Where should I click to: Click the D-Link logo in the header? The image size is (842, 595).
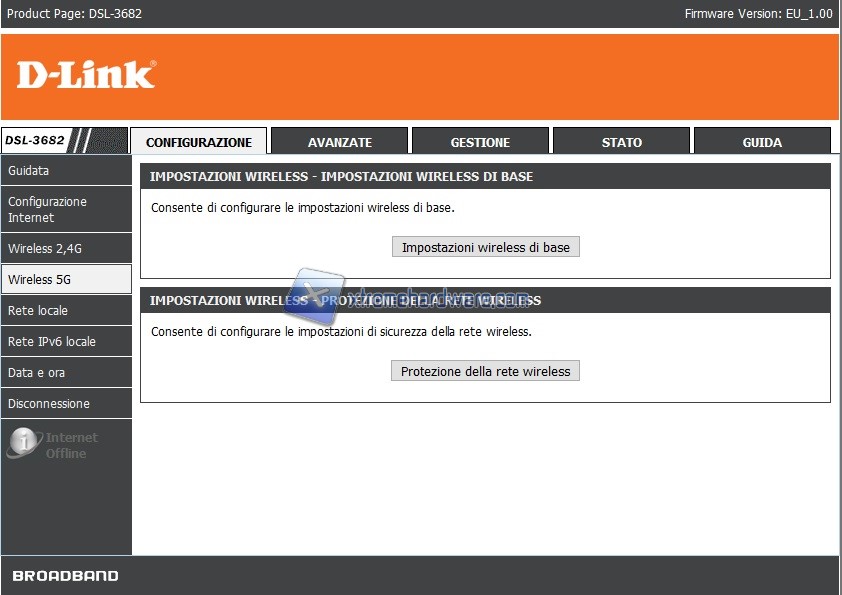pyautogui.click(x=86, y=75)
